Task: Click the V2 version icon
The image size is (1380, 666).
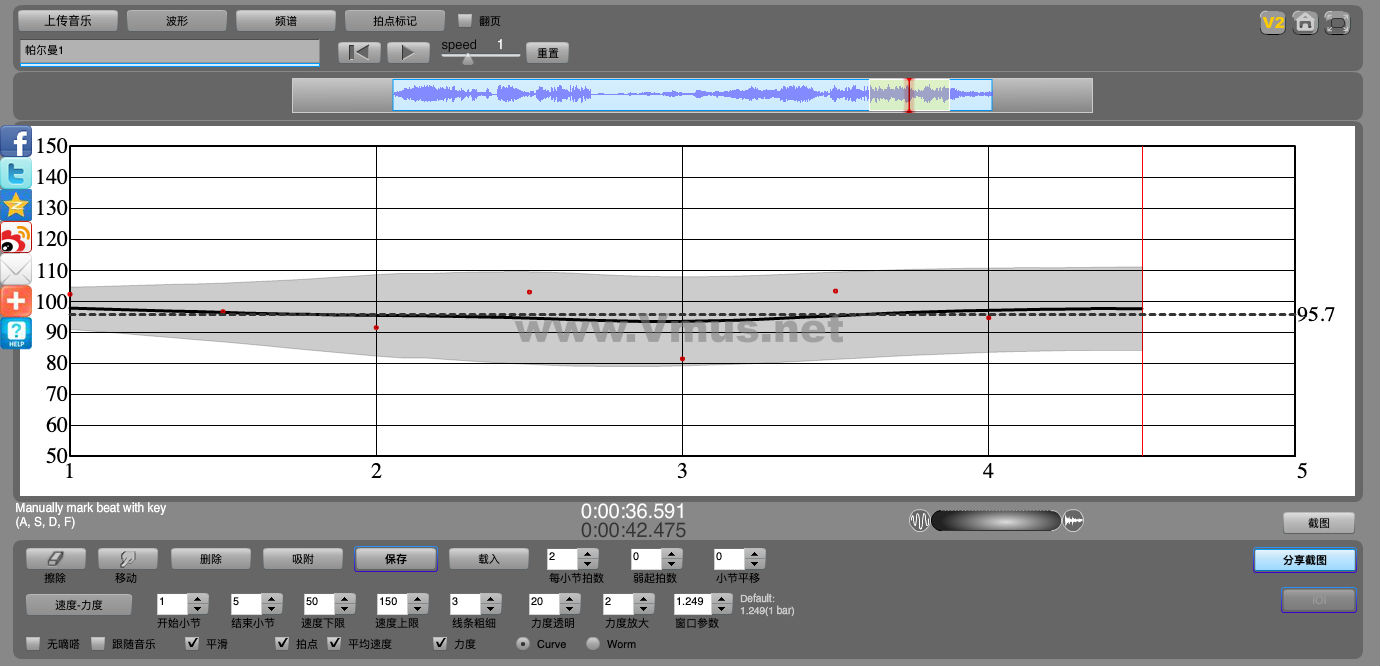Action: 1272,23
